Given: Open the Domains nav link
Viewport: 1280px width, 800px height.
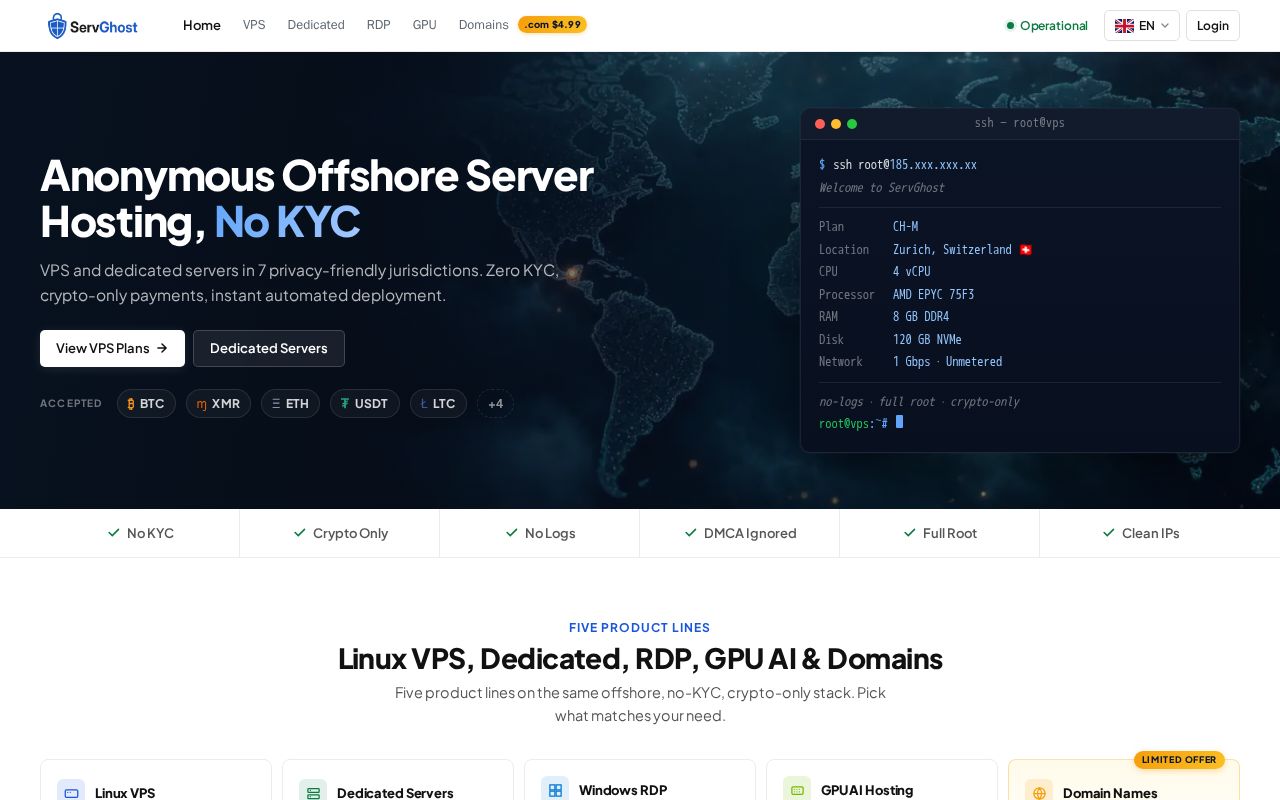Looking at the screenshot, I should [484, 25].
